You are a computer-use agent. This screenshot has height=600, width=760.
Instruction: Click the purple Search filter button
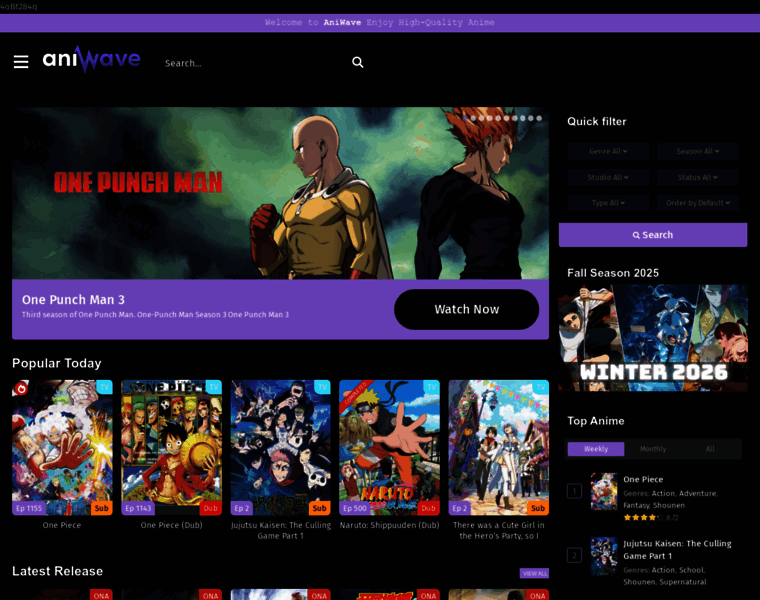tap(652, 235)
